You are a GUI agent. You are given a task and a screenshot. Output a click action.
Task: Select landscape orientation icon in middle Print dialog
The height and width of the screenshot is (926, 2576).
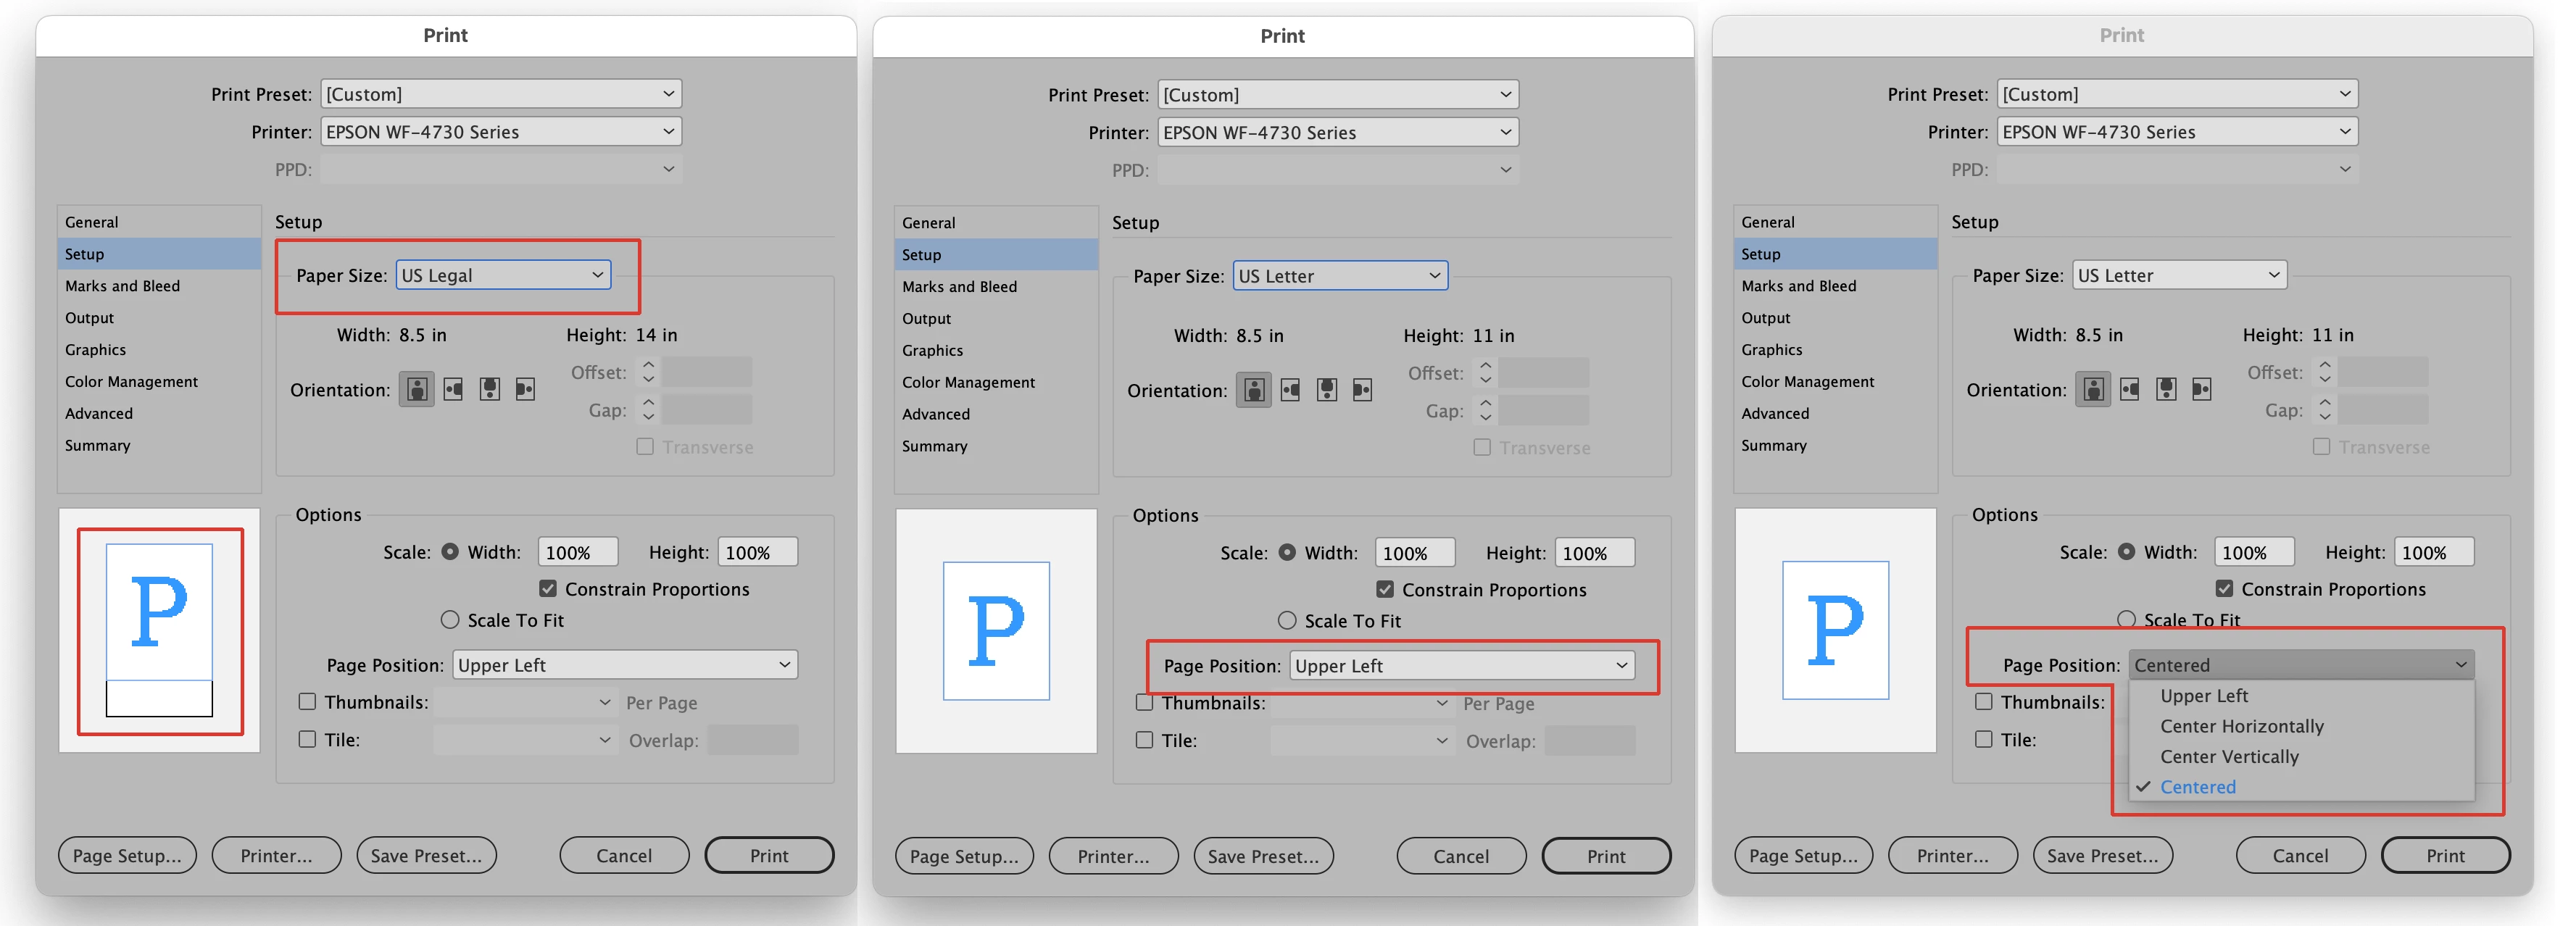pyautogui.click(x=1291, y=390)
